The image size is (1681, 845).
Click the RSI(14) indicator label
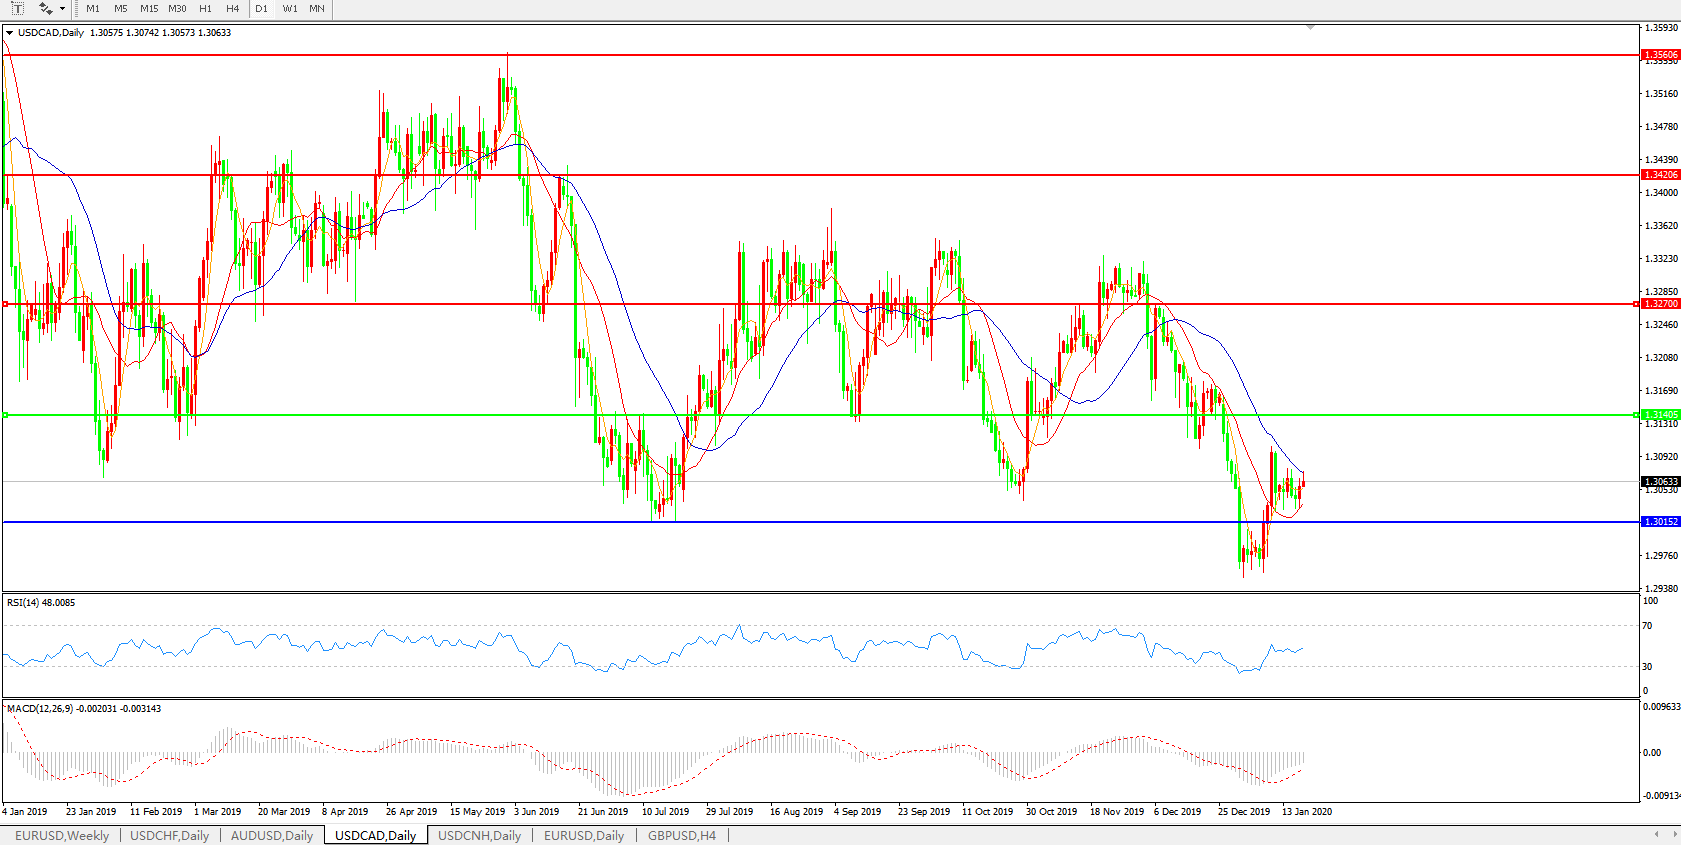pyautogui.click(x=40, y=603)
